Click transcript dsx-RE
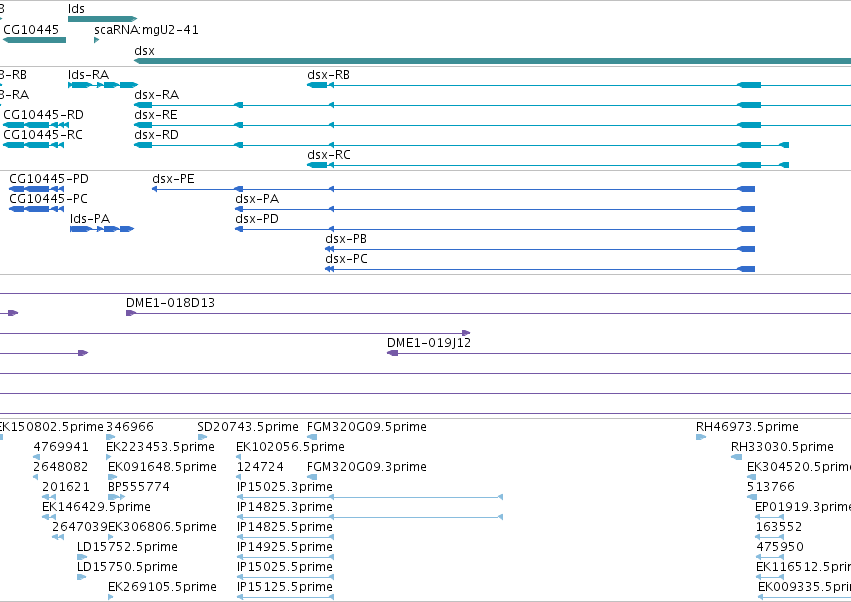The width and height of the screenshot is (851, 602). [x=492, y=125]
